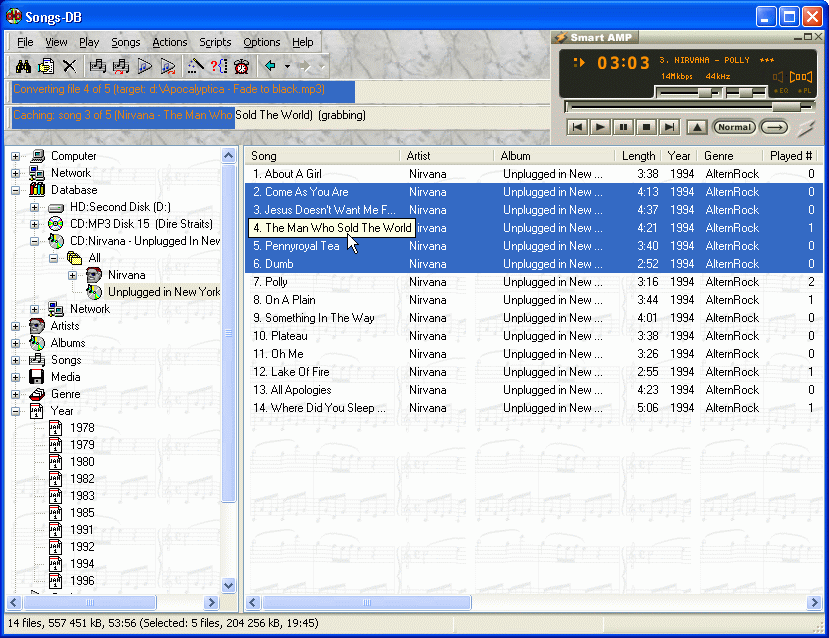Viewport: 829px width, 638px height.
Task: Sort by the Genre column header
Action: click(x=731, y=156)
